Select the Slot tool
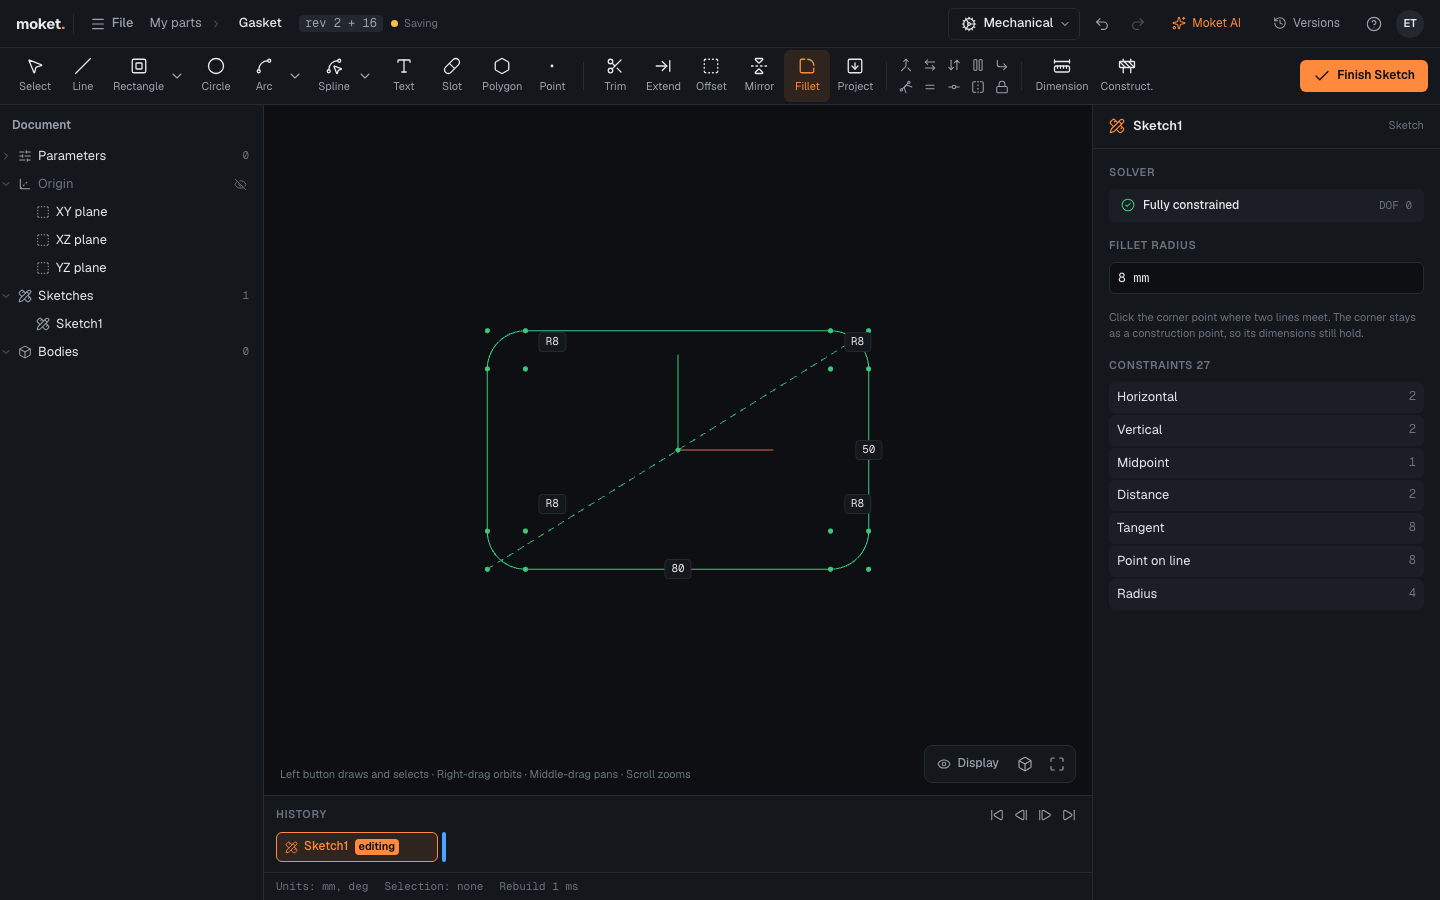Image resolution: width=1440 pixels, height=900 pixels. (x=452, y=75)
